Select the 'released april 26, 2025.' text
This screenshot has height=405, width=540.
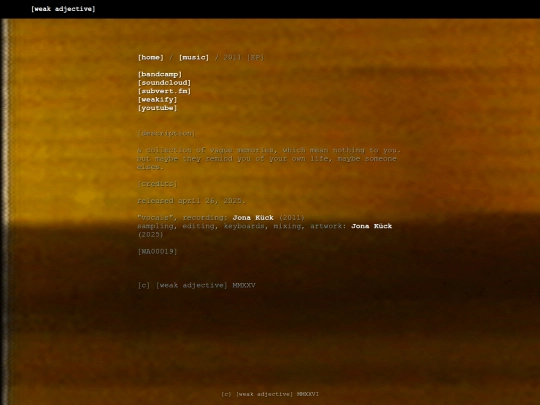point(191,201)
